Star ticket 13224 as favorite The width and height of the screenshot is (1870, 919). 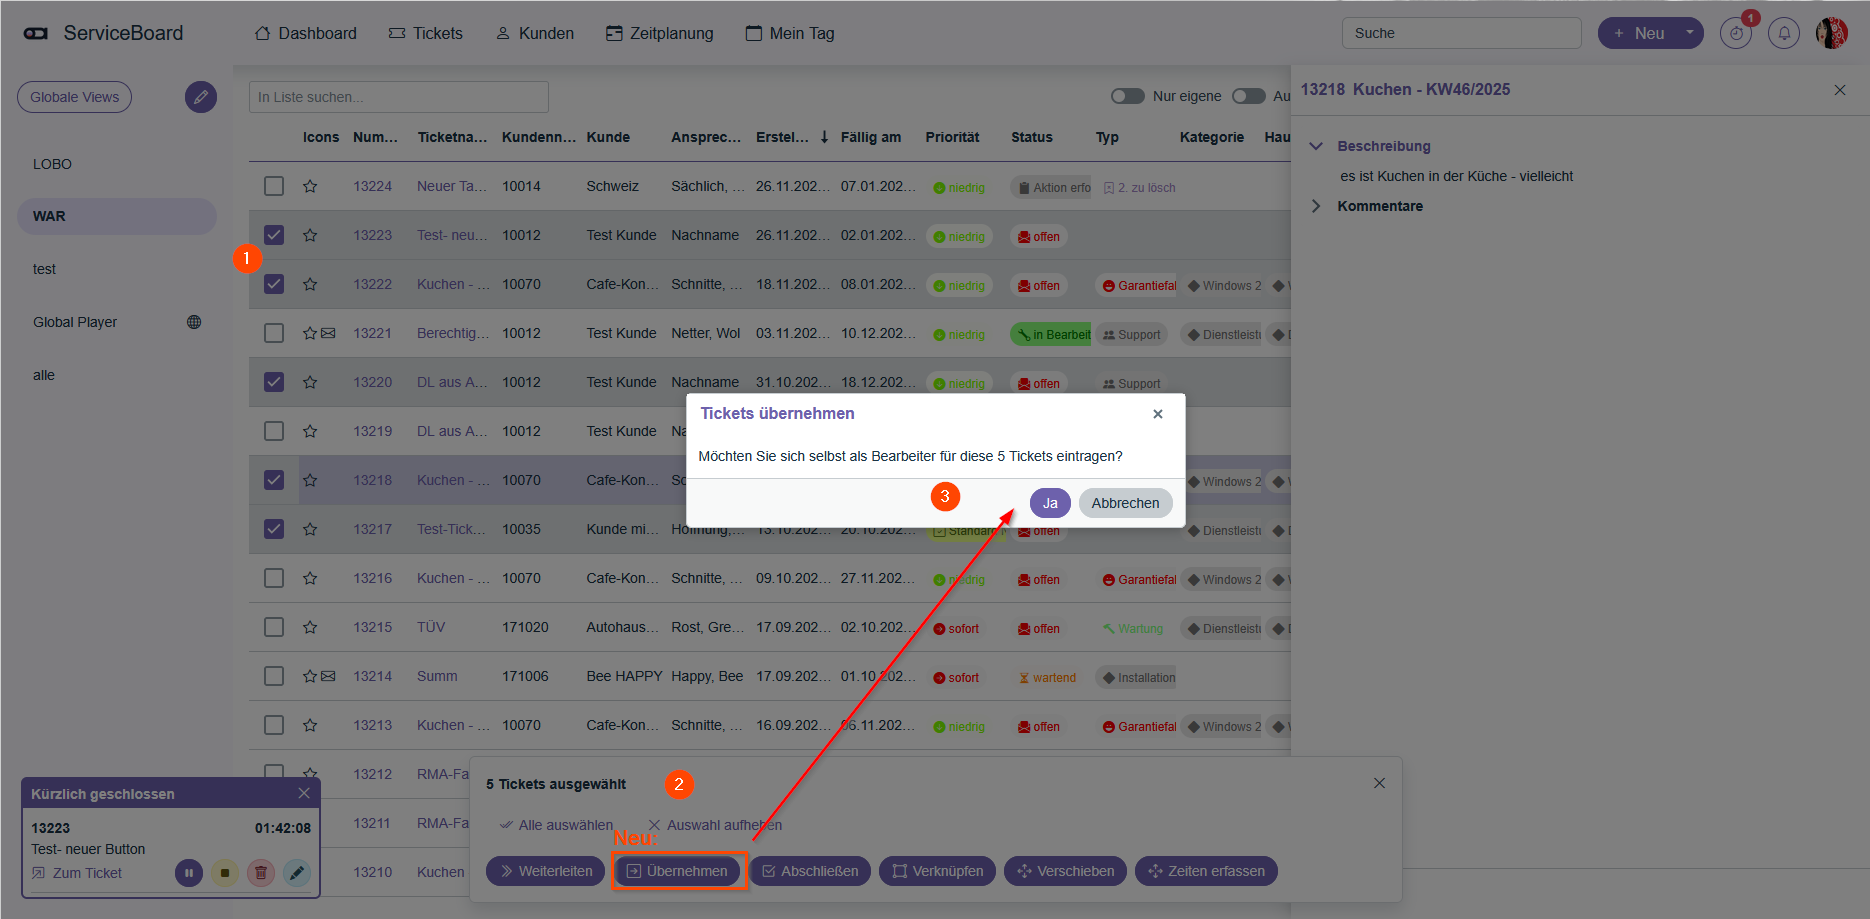click(310, 186)
